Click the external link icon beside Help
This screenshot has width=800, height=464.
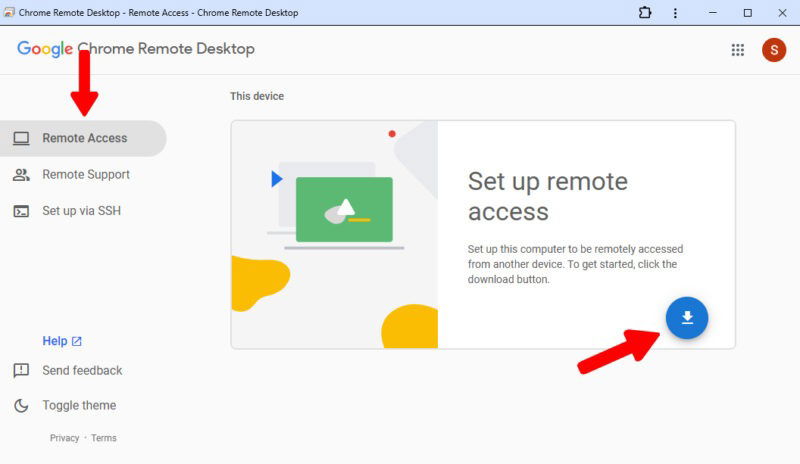(x=77, y=341)
